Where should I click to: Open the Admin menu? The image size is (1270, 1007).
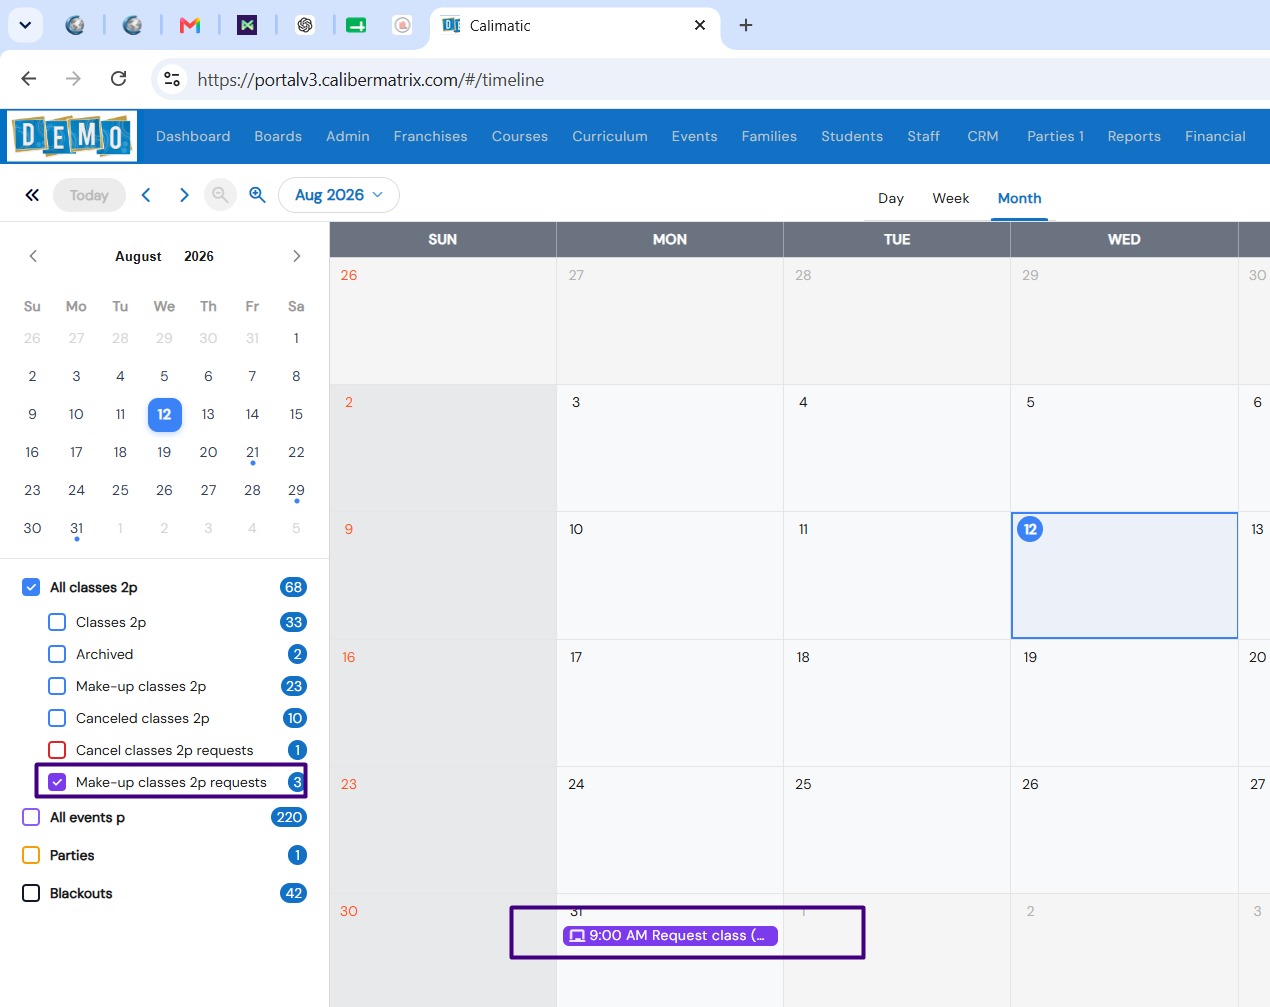coord(348,136)
